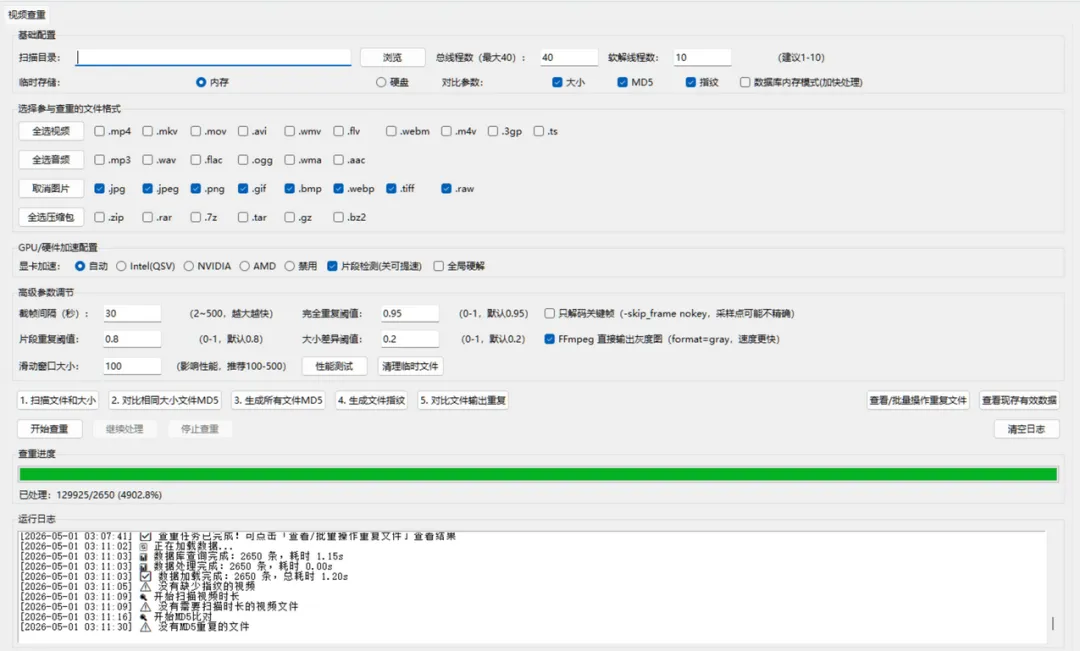Uncheck the 大小 compare parameter
Screen dimensions: 1080x651
[x=557, y=82]
